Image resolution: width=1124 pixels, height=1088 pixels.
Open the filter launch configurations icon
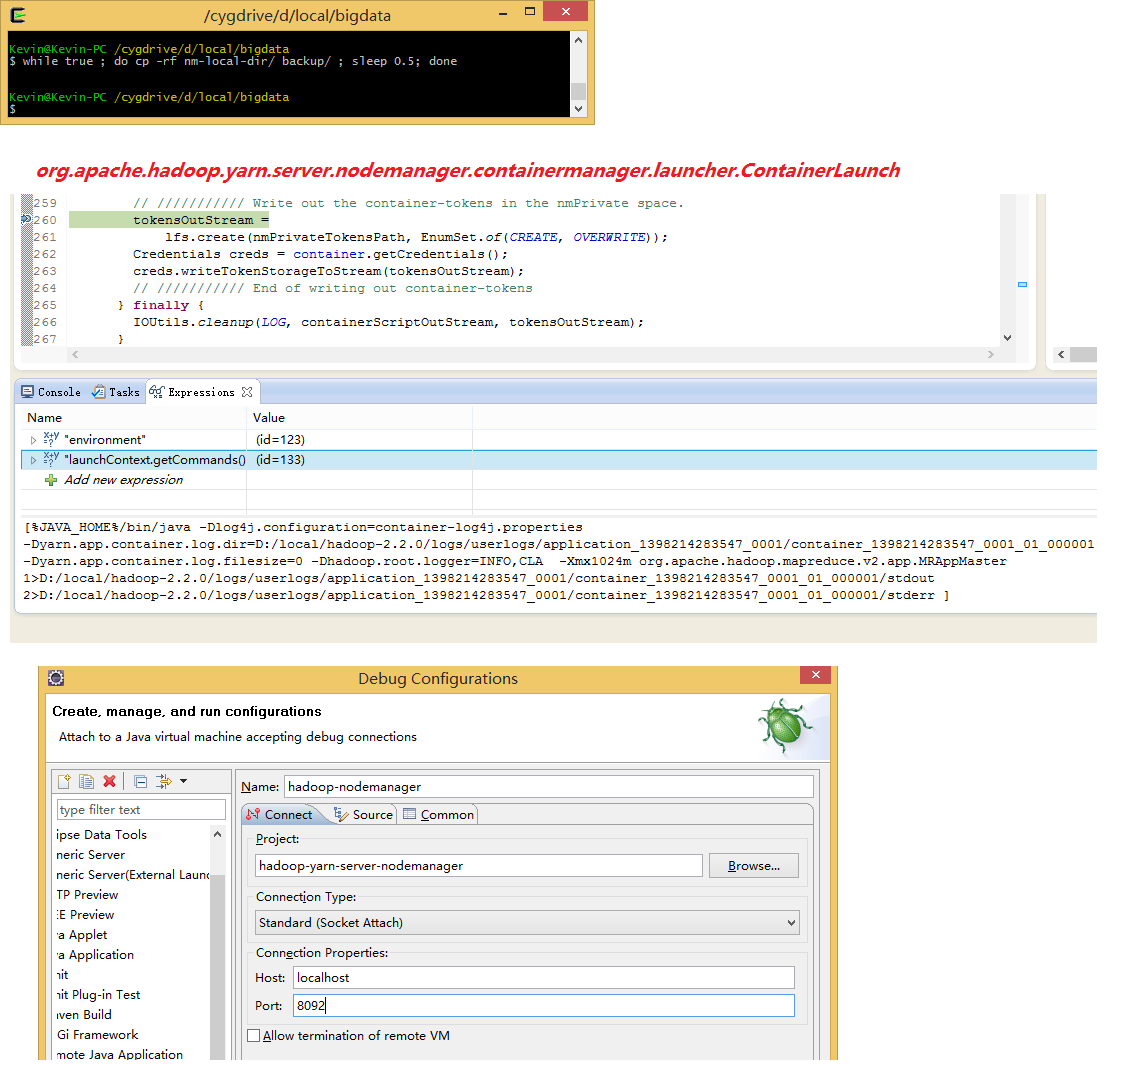pyautogui.click(x=164, y=781)
